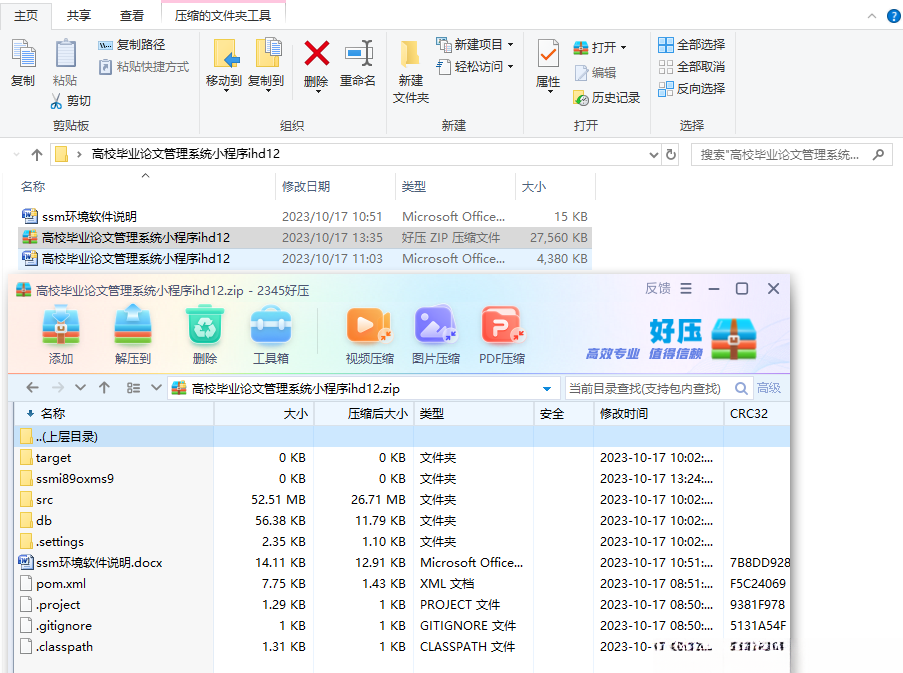The image size is (903, 673).
Task: Click Select all (全部选择)
Action: (x=692, y=45)
